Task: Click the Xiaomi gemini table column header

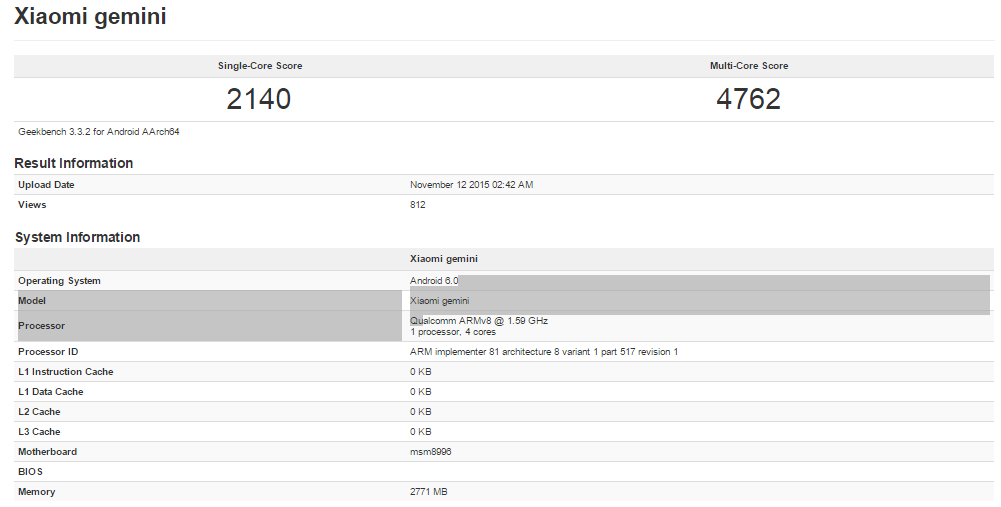Action: [x=444, y=259]
